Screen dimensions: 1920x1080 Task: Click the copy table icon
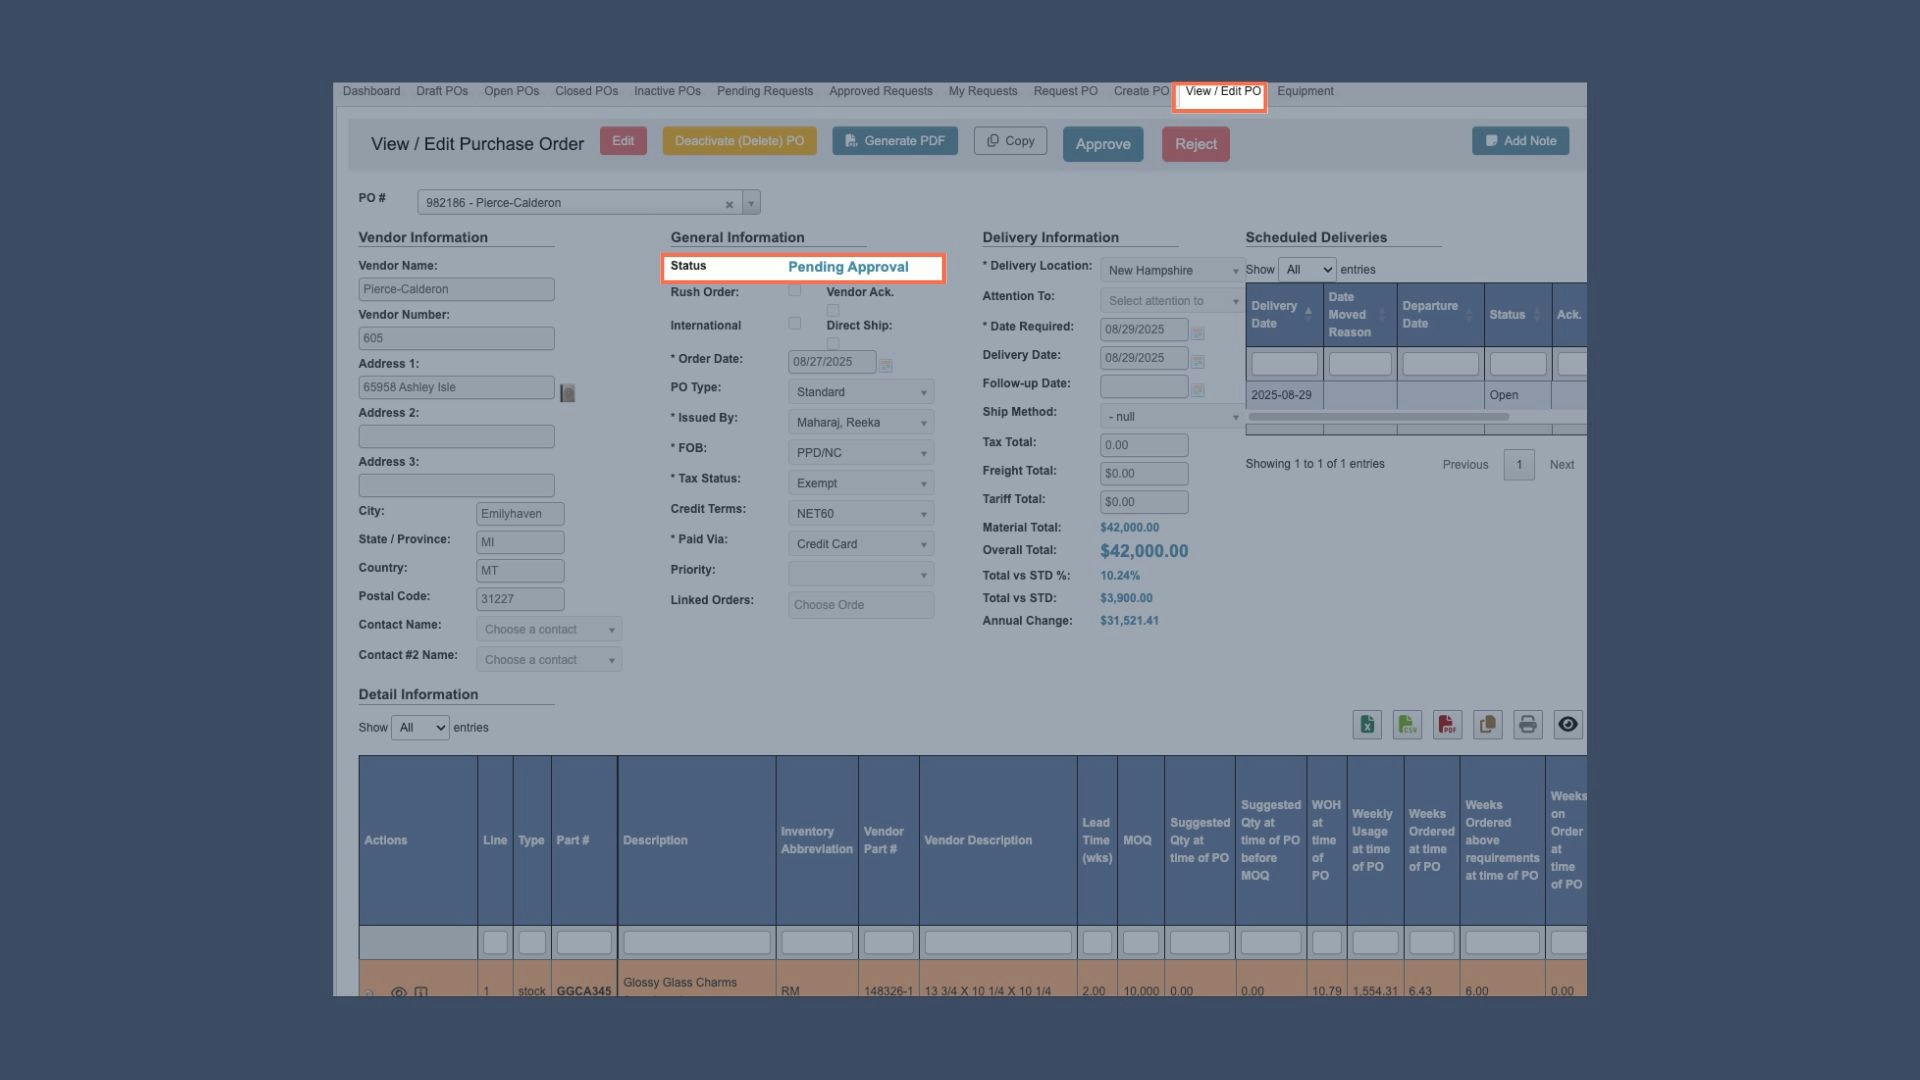click(1487, 725)
